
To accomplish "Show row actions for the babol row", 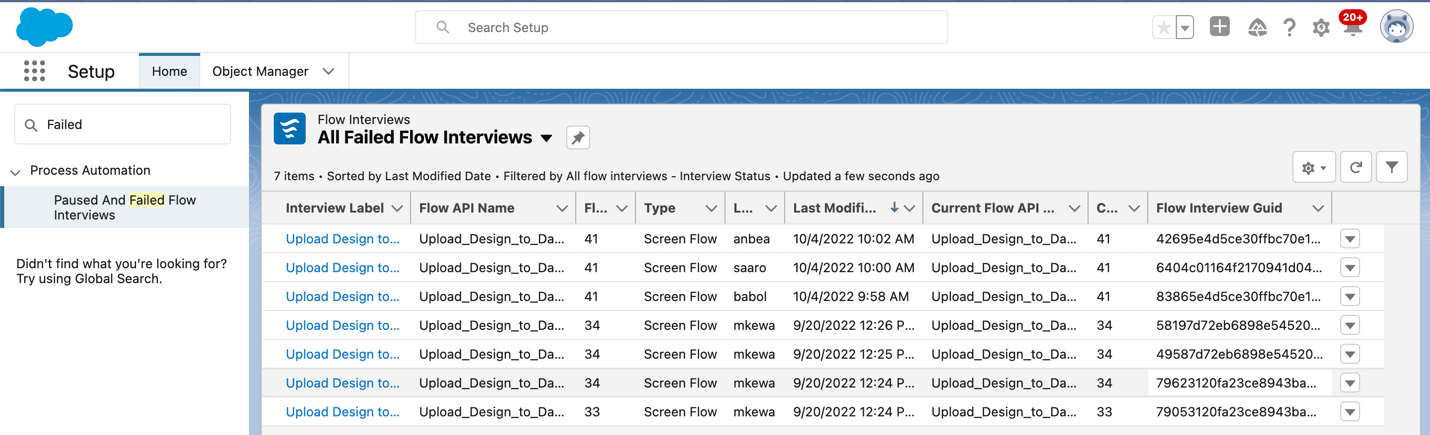I will [1350, 297].
